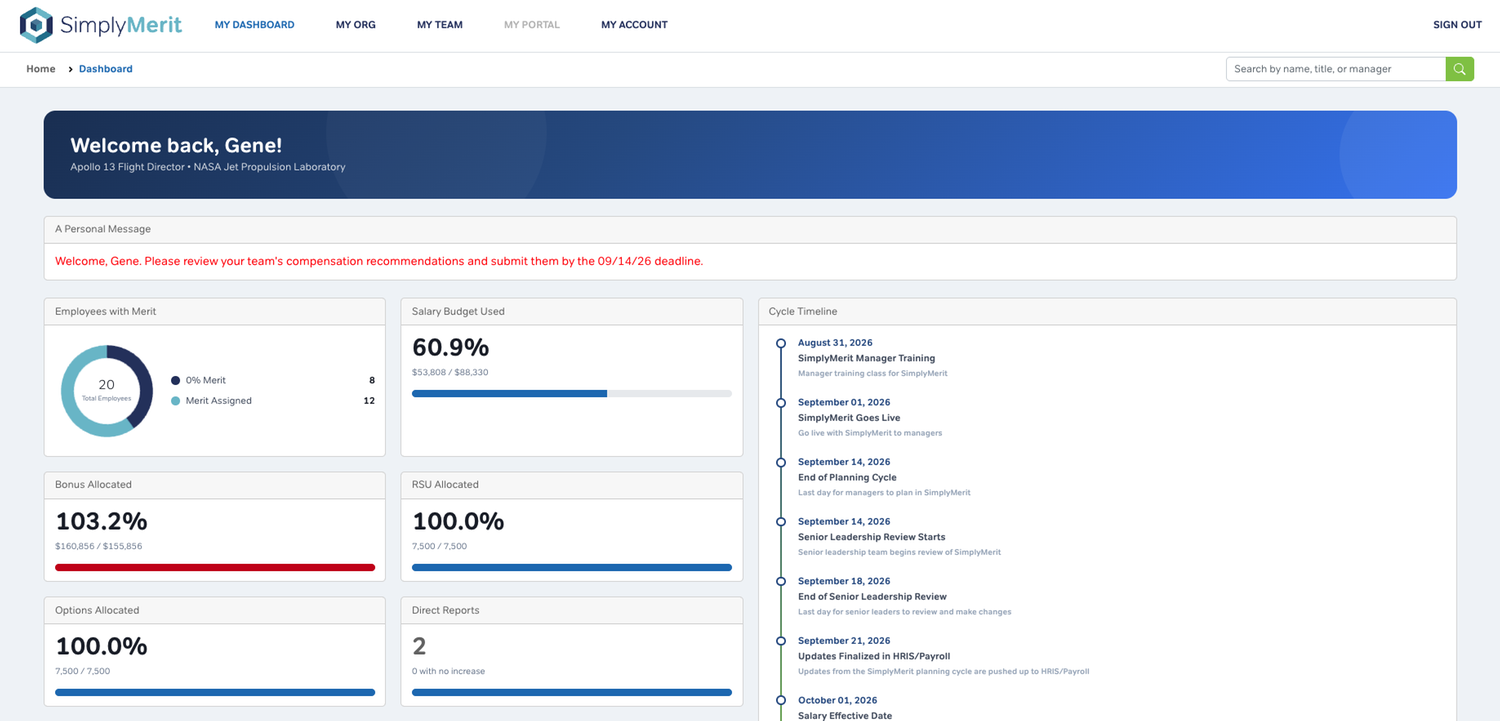
Task: Click the $160,856 / $155,856 bonus amount
Action: (x=99, y=547)
